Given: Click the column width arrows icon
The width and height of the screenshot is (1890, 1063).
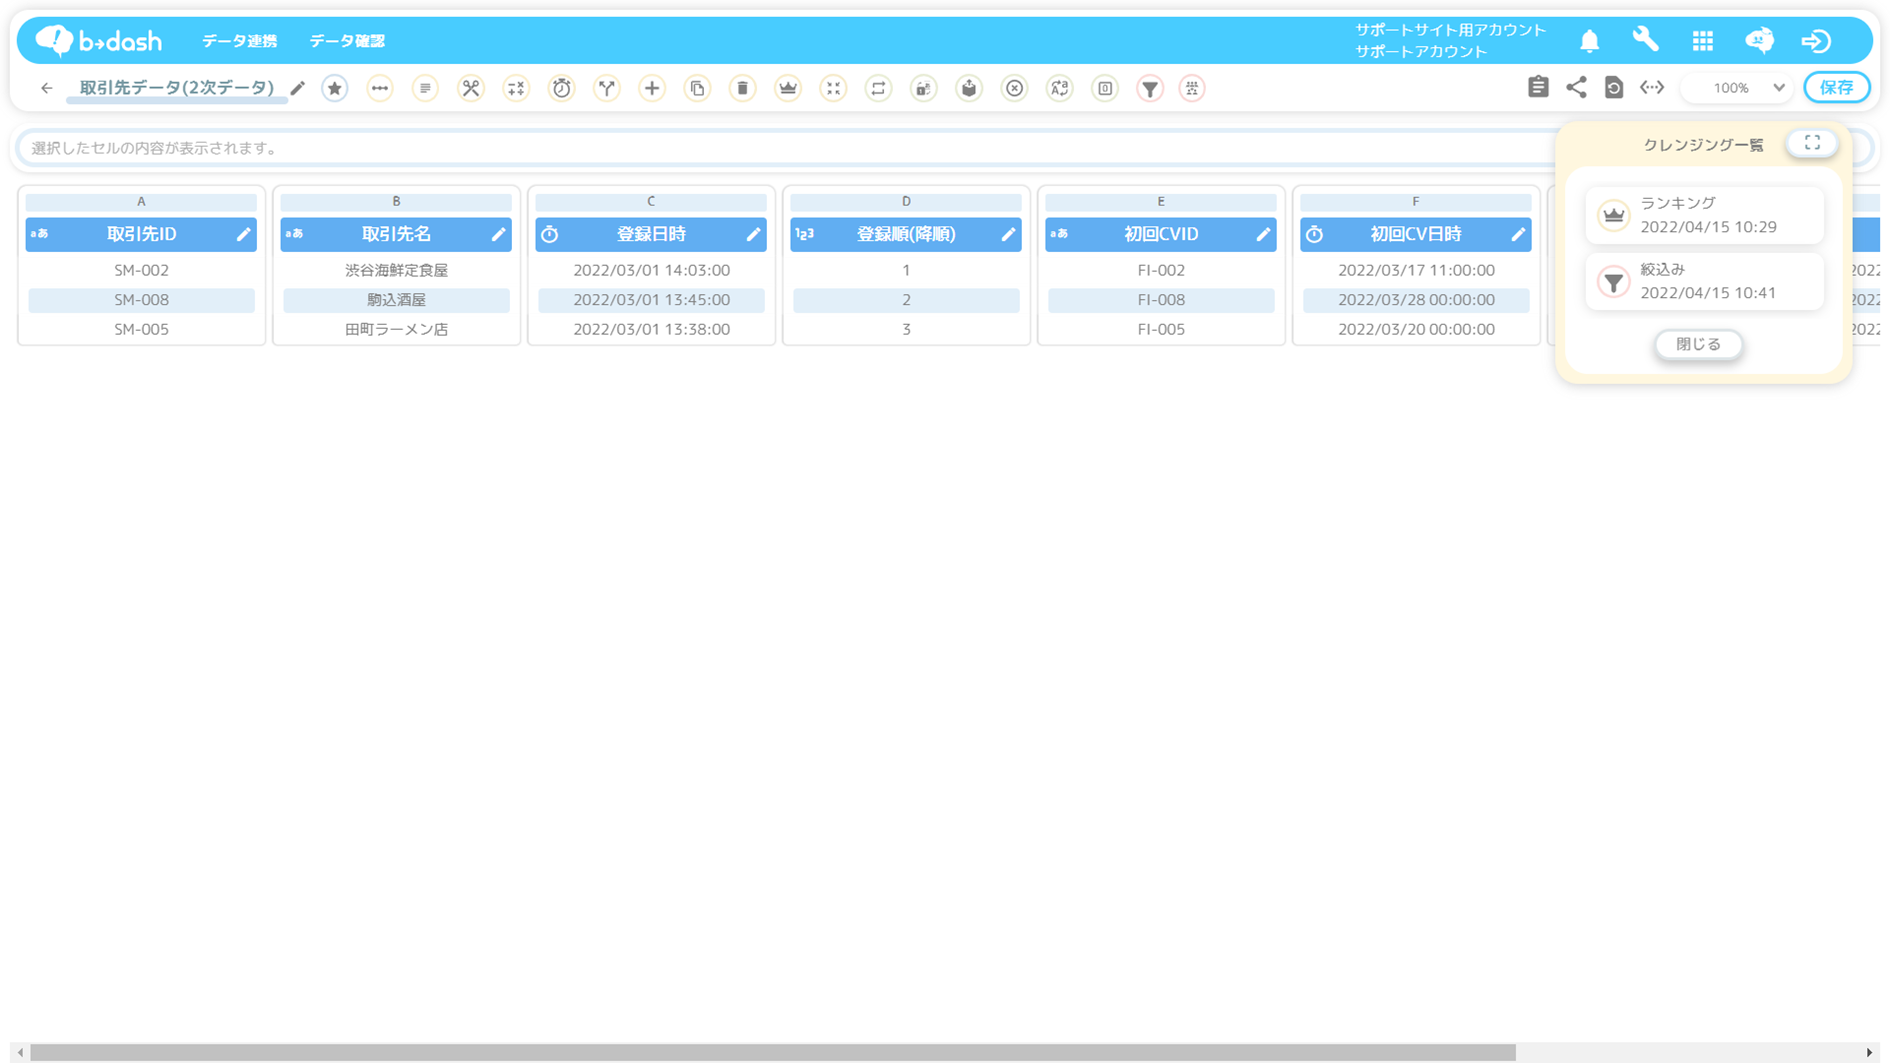Looking at the screenshot, I should 1652,87.
